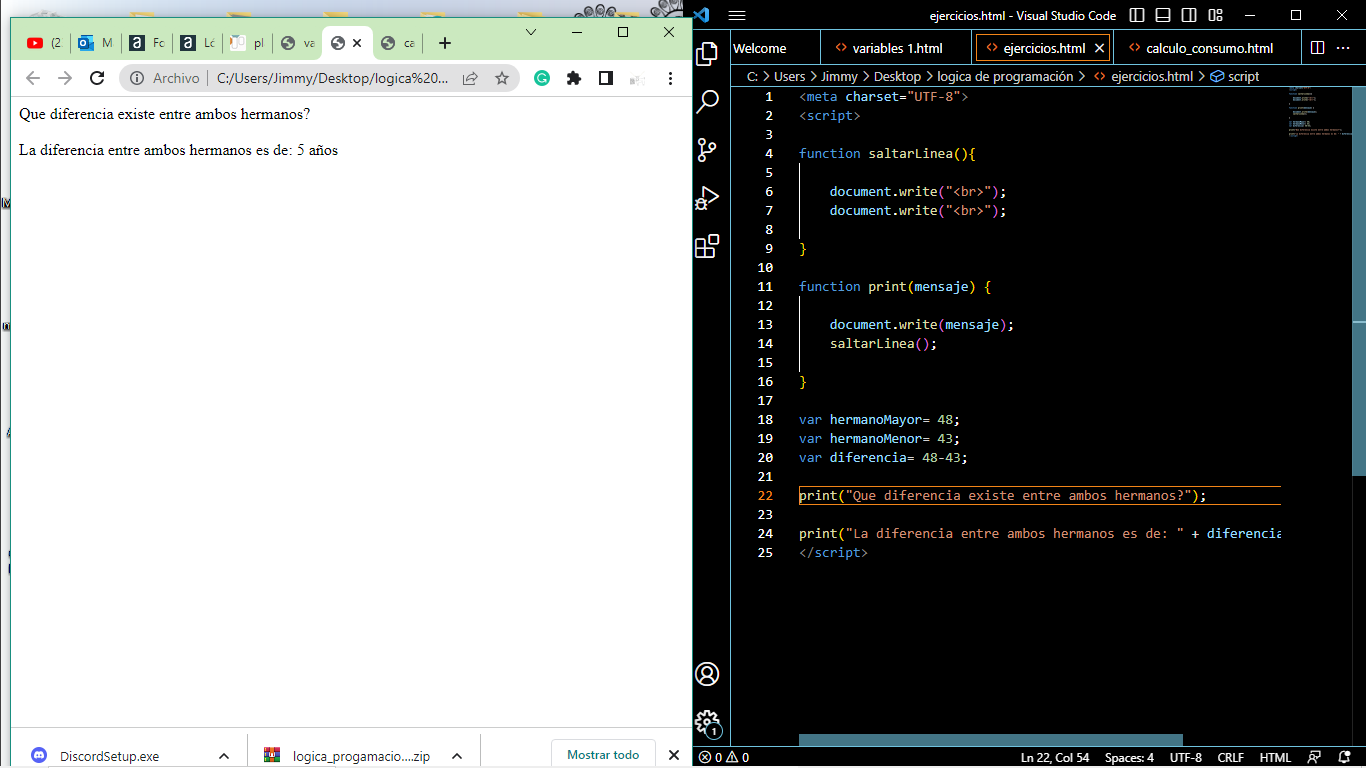Reload the Chrome page

97,78
